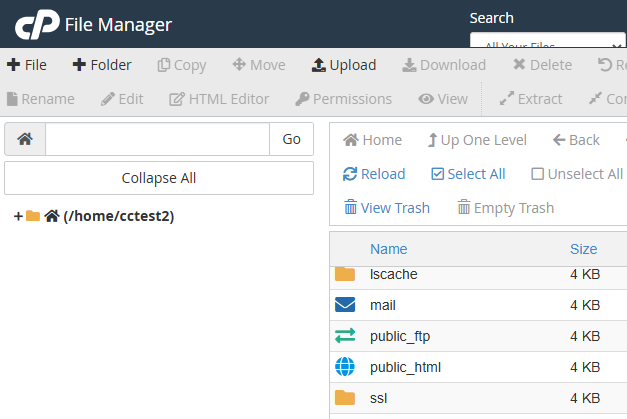This screenshot has width=627, height=419.
Task: Click the Go button
Action: [x=292, y=139]
